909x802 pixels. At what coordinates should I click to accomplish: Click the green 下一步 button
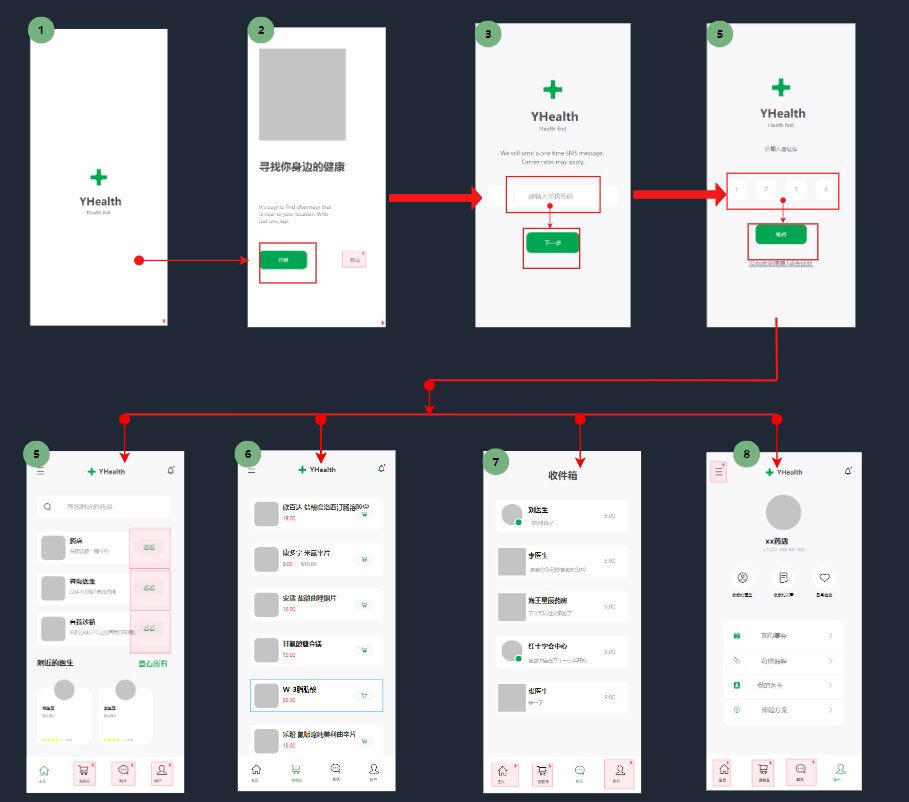coord(552,242)
